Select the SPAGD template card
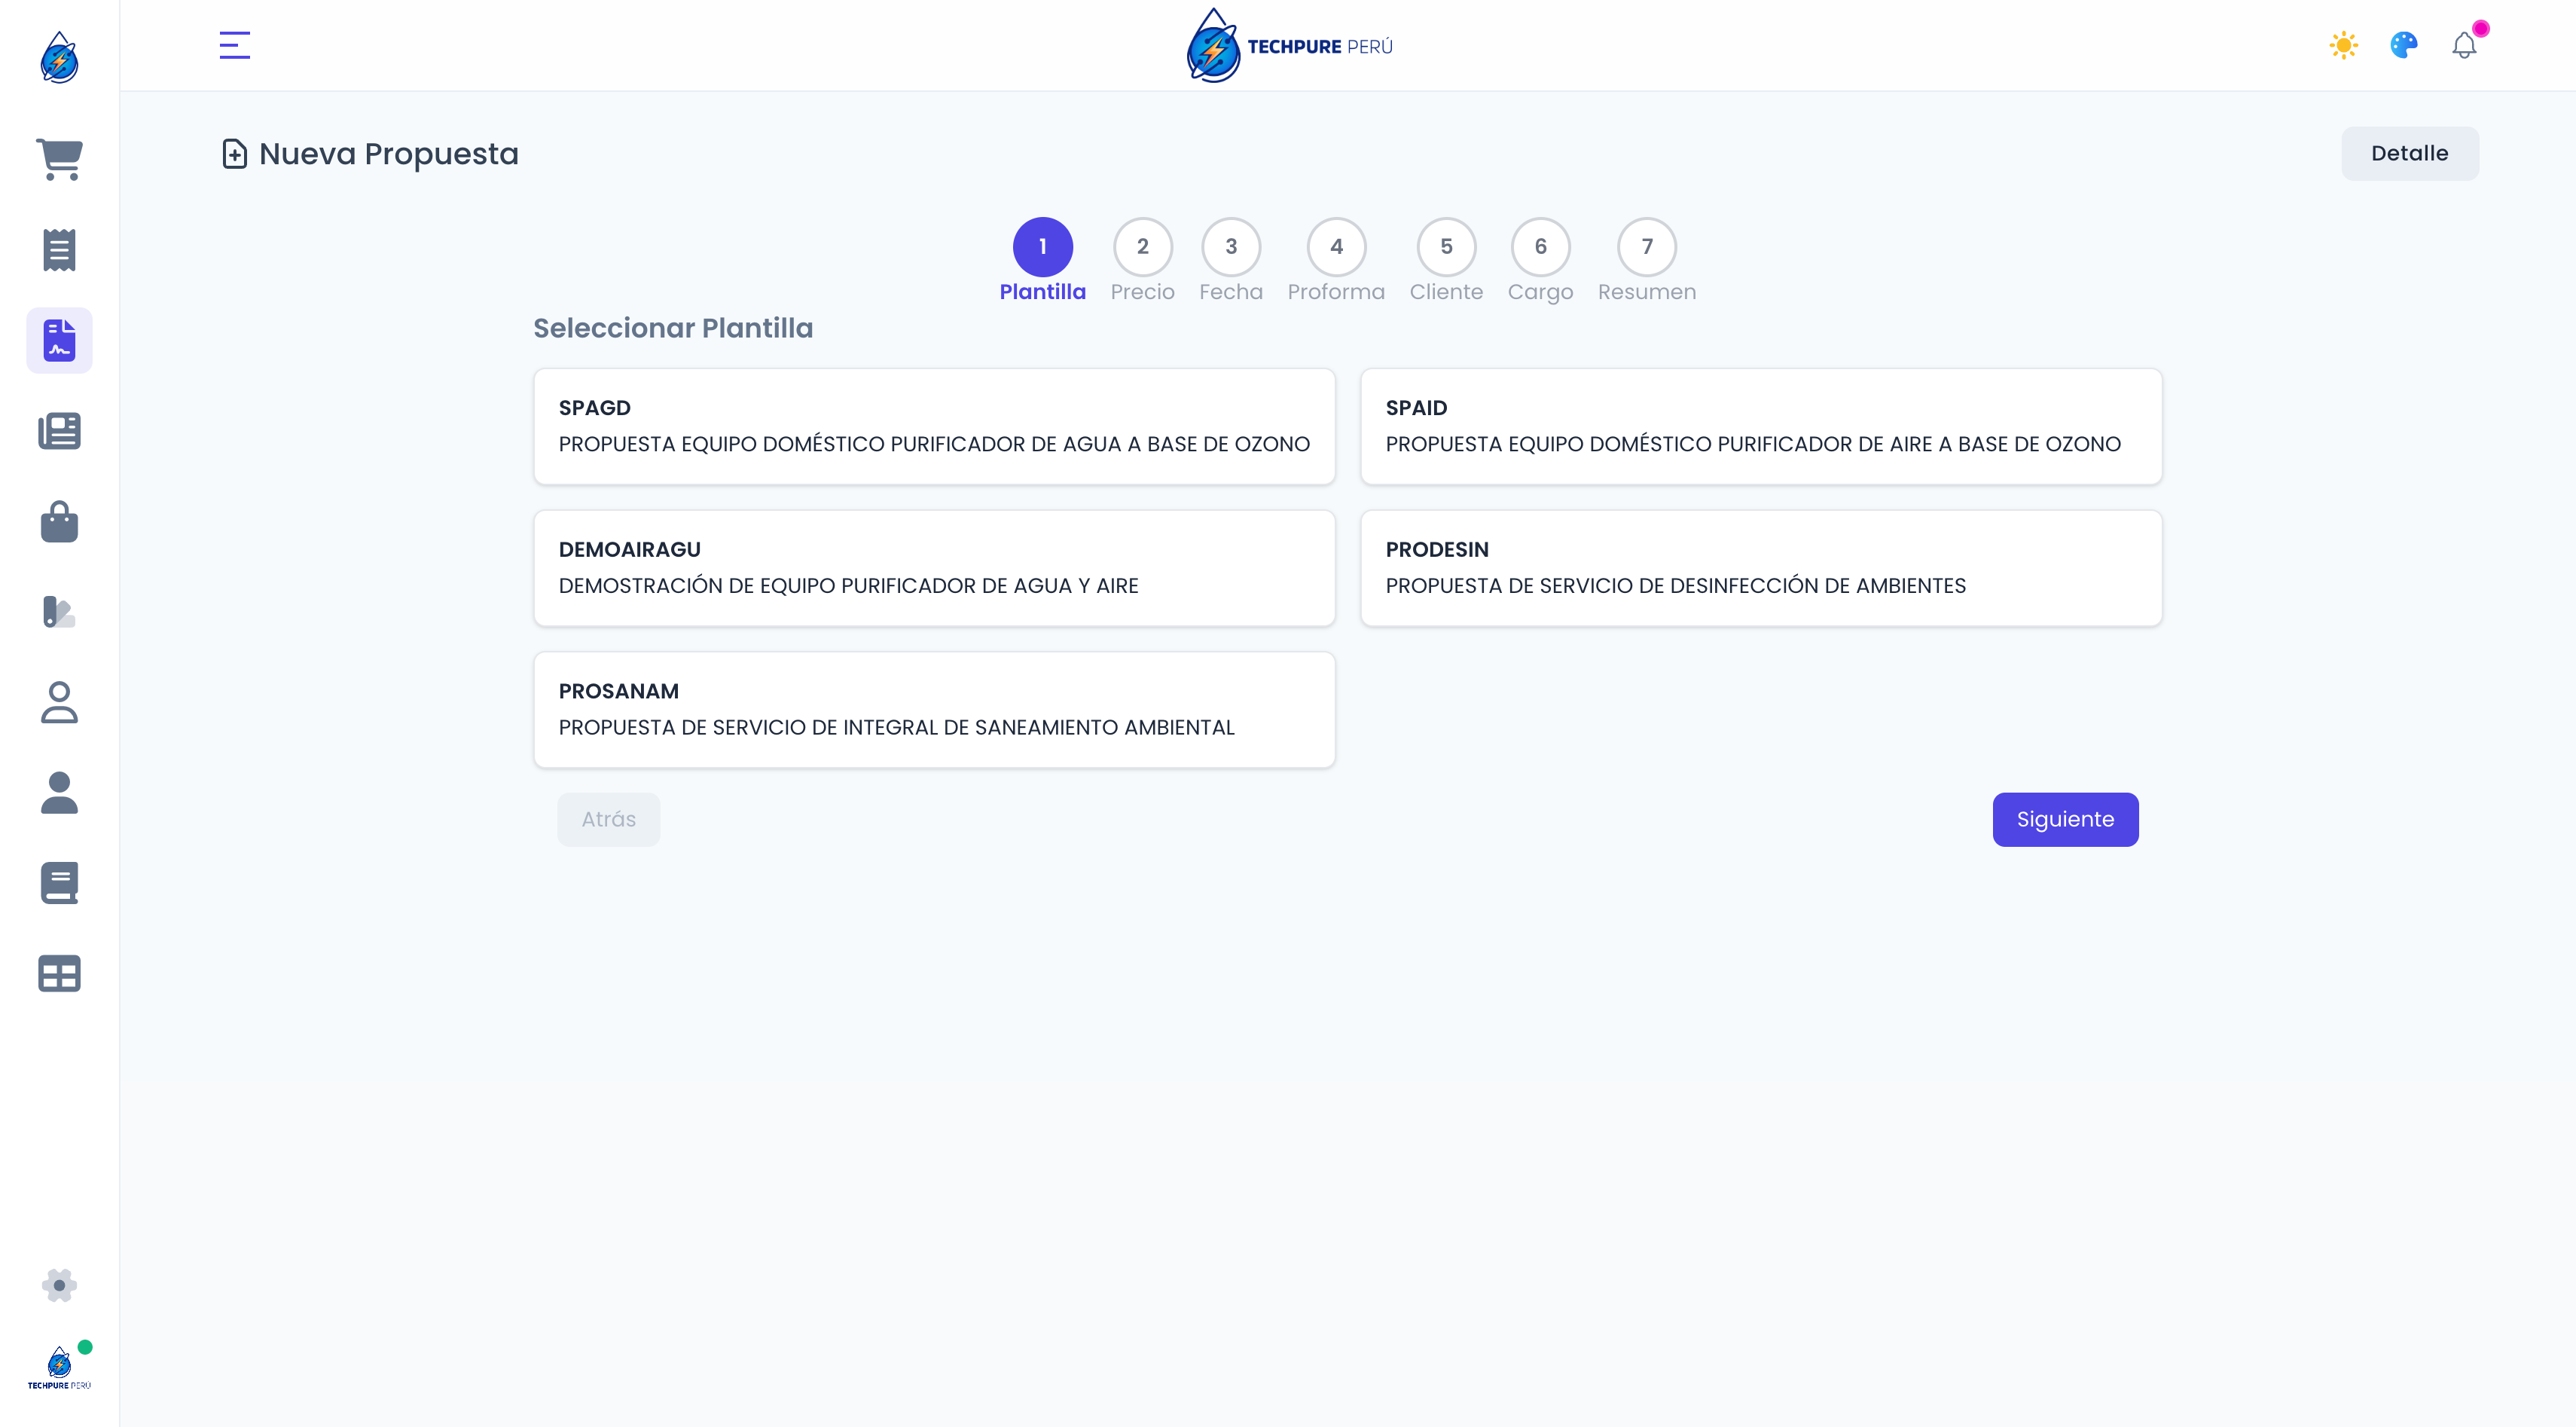This screenshot has height=1427, width=2576. (x=934, y=427)
